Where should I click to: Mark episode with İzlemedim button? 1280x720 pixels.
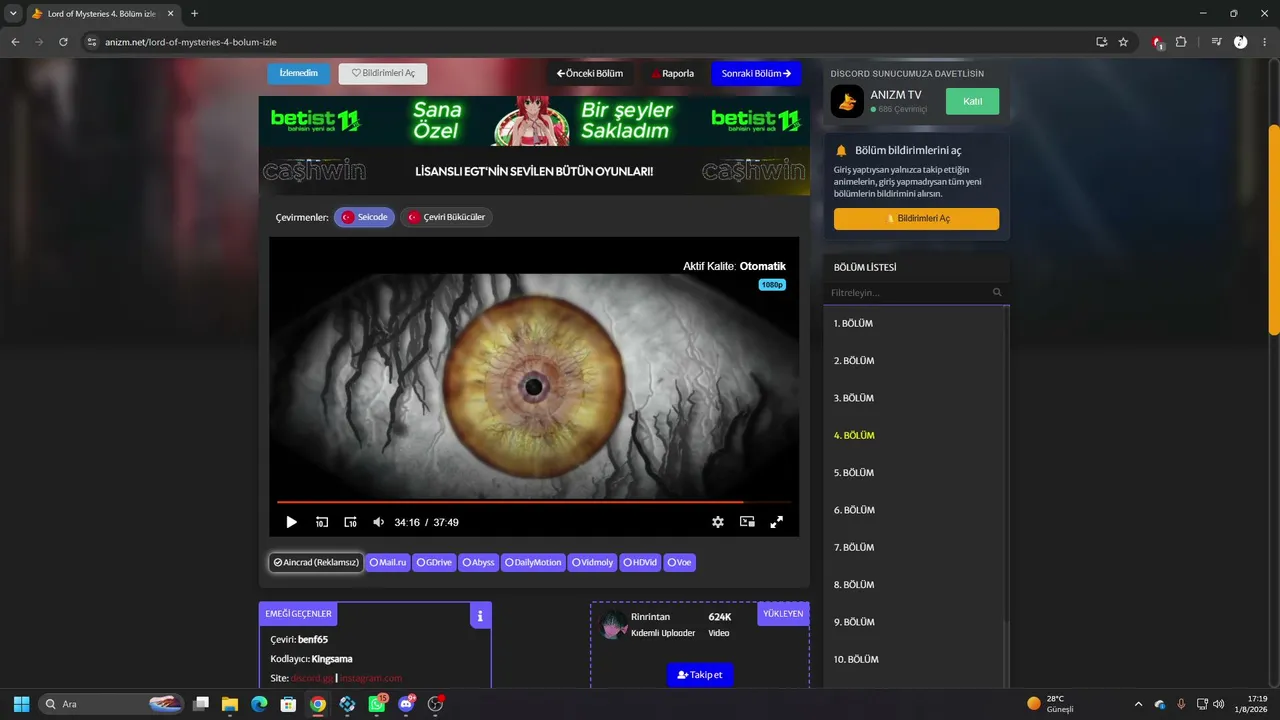[x=298, y=73]
